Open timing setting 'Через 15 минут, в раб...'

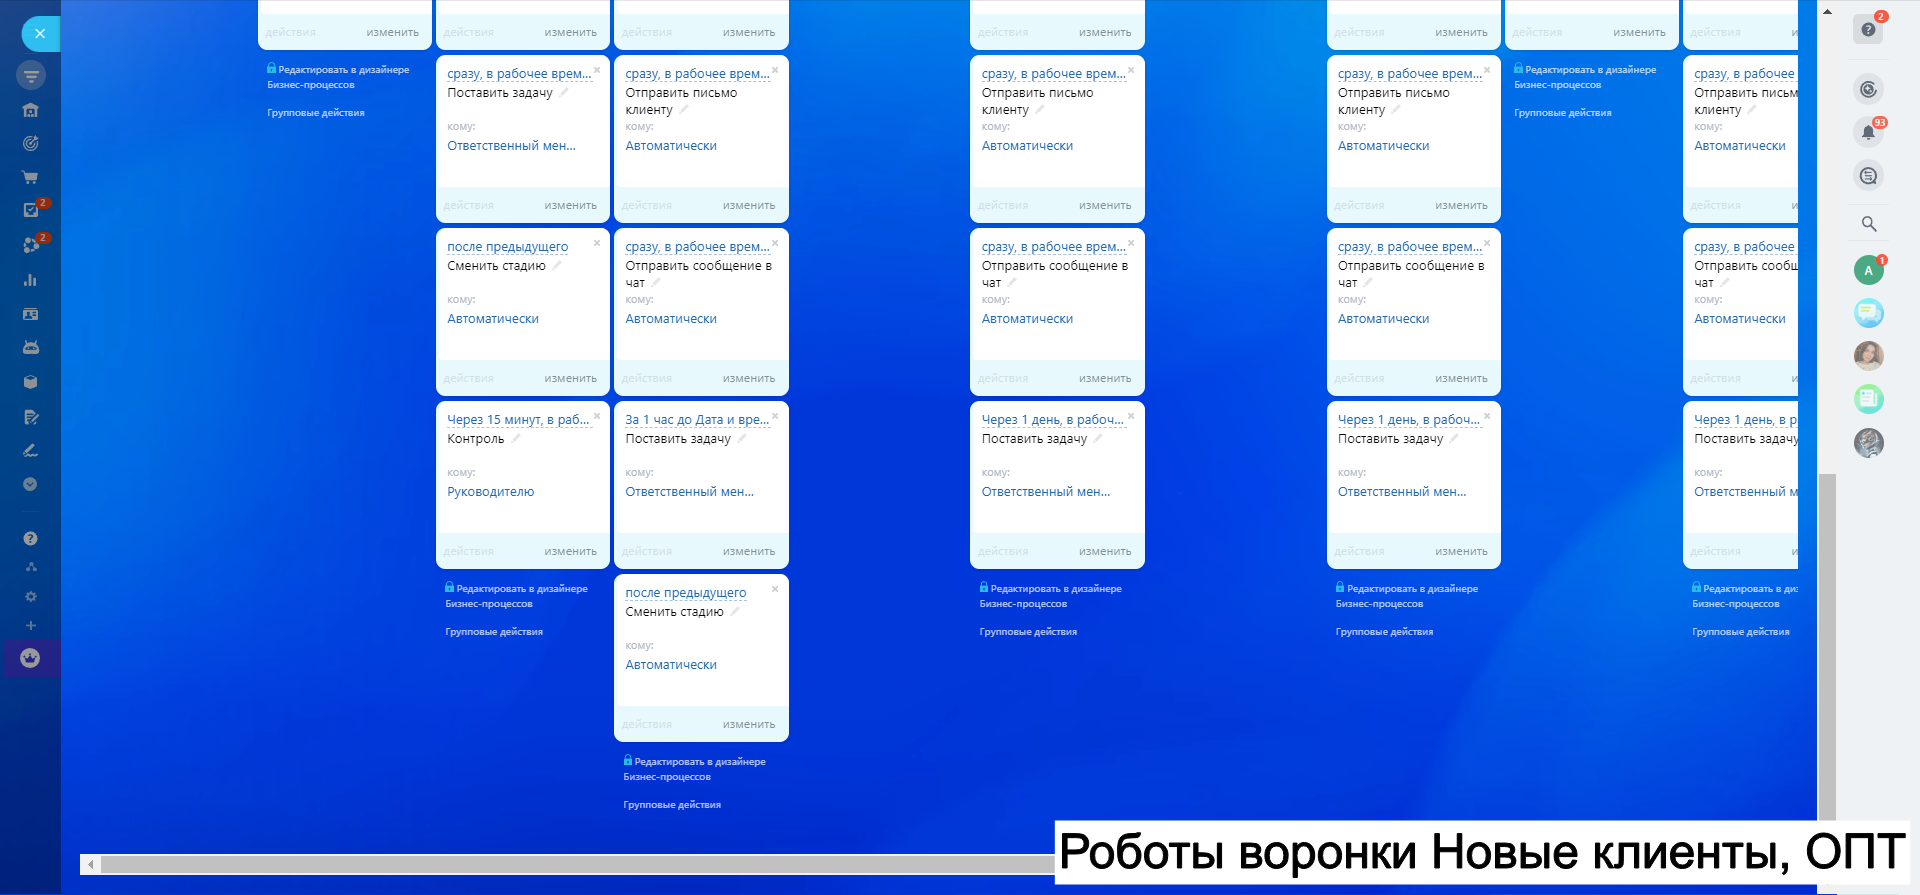[x=517, y=420]
